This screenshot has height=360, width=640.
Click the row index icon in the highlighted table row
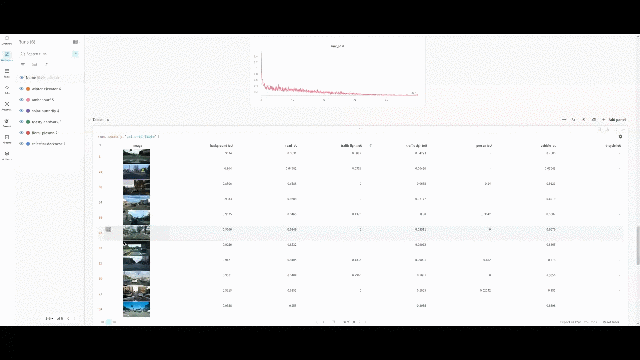coord(108,229)
